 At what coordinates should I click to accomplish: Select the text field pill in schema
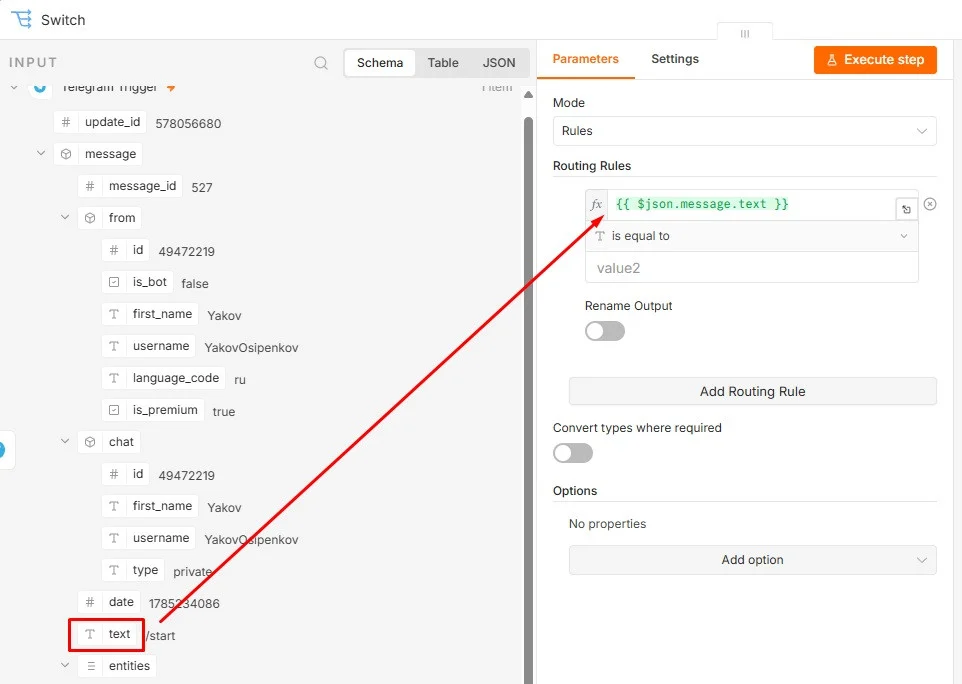pyautogui.click(x=107, y=634)
